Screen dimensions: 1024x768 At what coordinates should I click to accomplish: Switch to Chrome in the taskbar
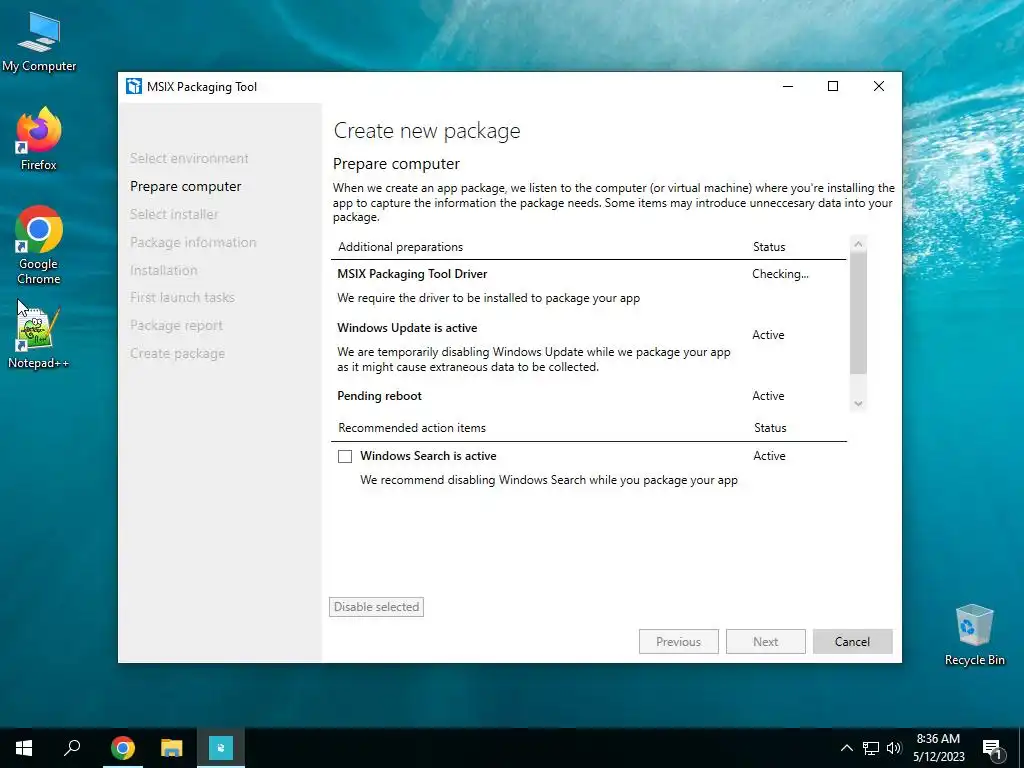(x=123, y=748)
